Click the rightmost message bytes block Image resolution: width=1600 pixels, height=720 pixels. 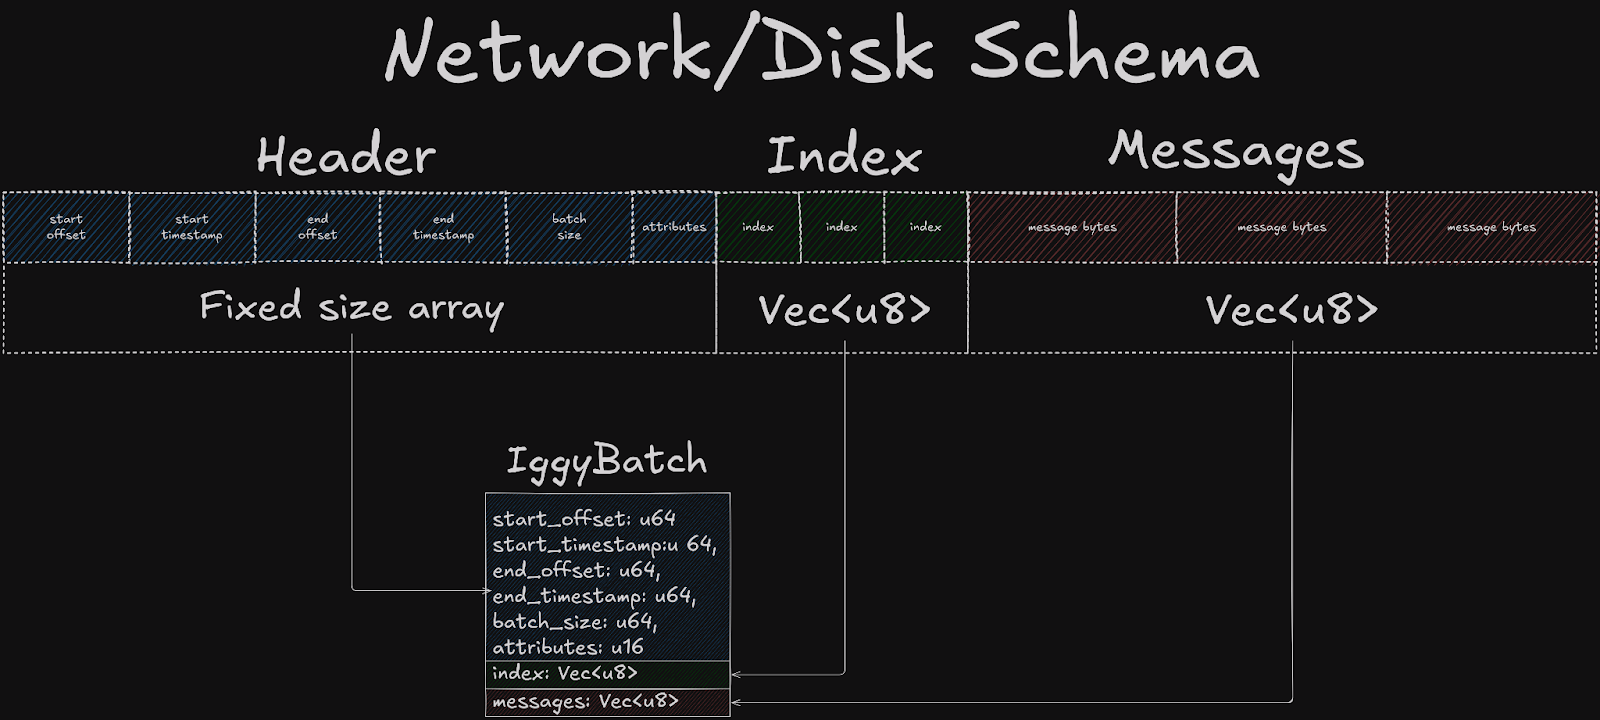click(1491, 227)
